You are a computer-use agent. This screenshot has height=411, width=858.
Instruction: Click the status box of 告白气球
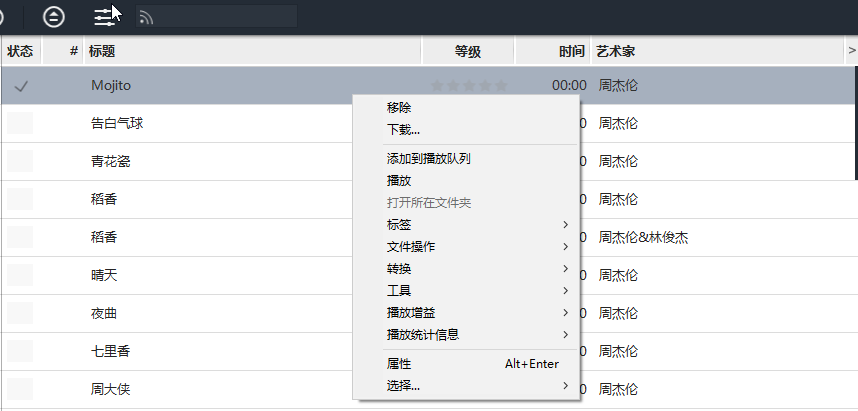click(x=20, y=123)
